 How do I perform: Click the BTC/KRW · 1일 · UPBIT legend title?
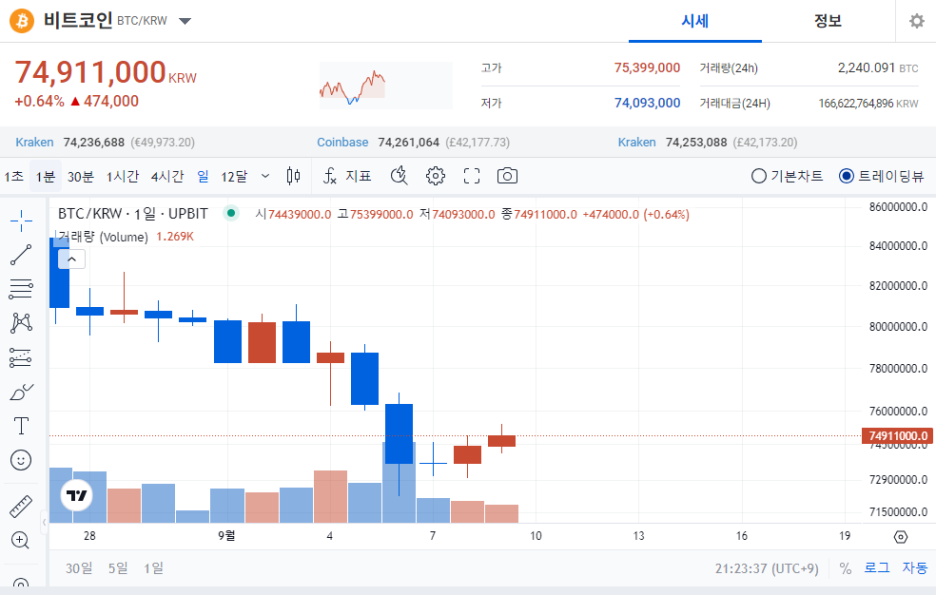pyautogui.click(x=133, y=214)
